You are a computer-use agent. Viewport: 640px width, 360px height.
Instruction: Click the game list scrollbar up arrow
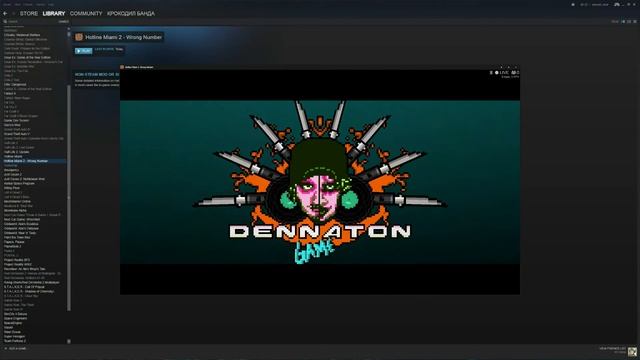[x=69, y=29]
